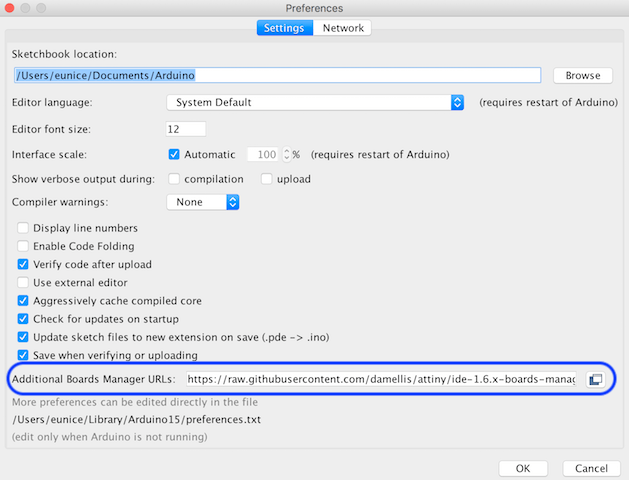Click the Browse button for sketchbook location

(x=582, y=75)
